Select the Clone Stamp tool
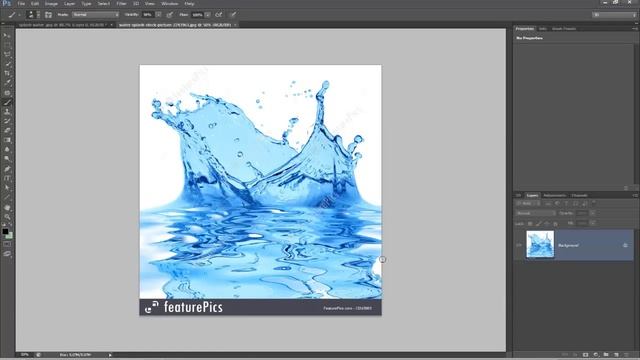 tap(7, 111)
